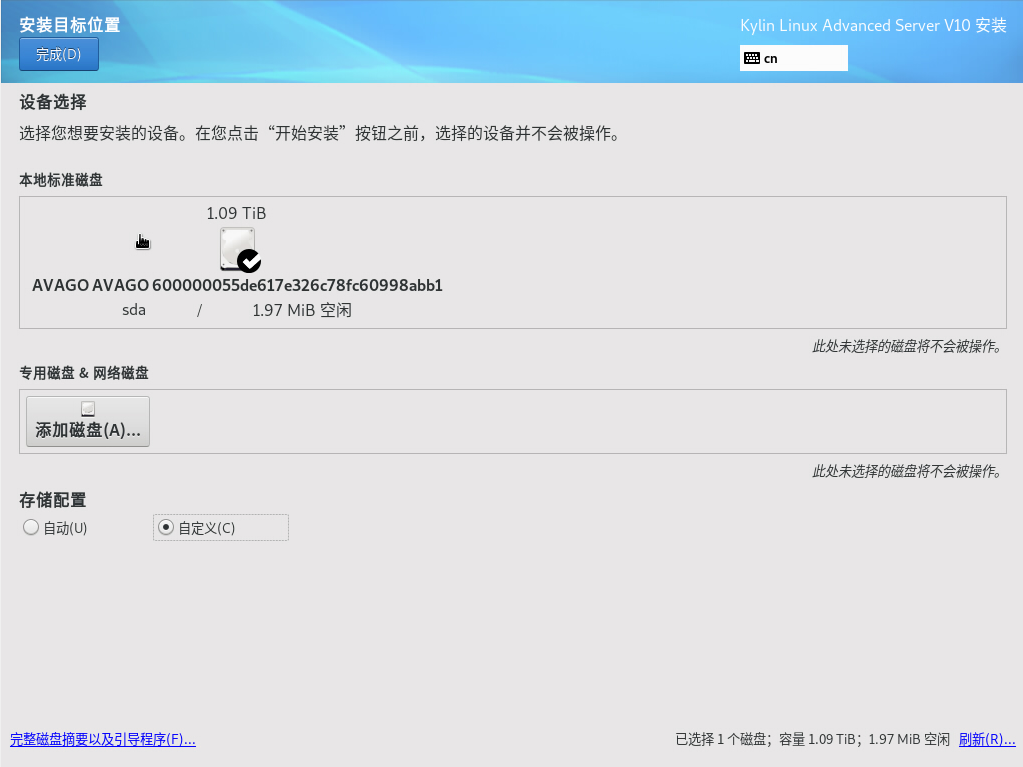Click the 本地标准磁盘 section heading
This screenshot has height=767, width=1023.
point(61,180)
